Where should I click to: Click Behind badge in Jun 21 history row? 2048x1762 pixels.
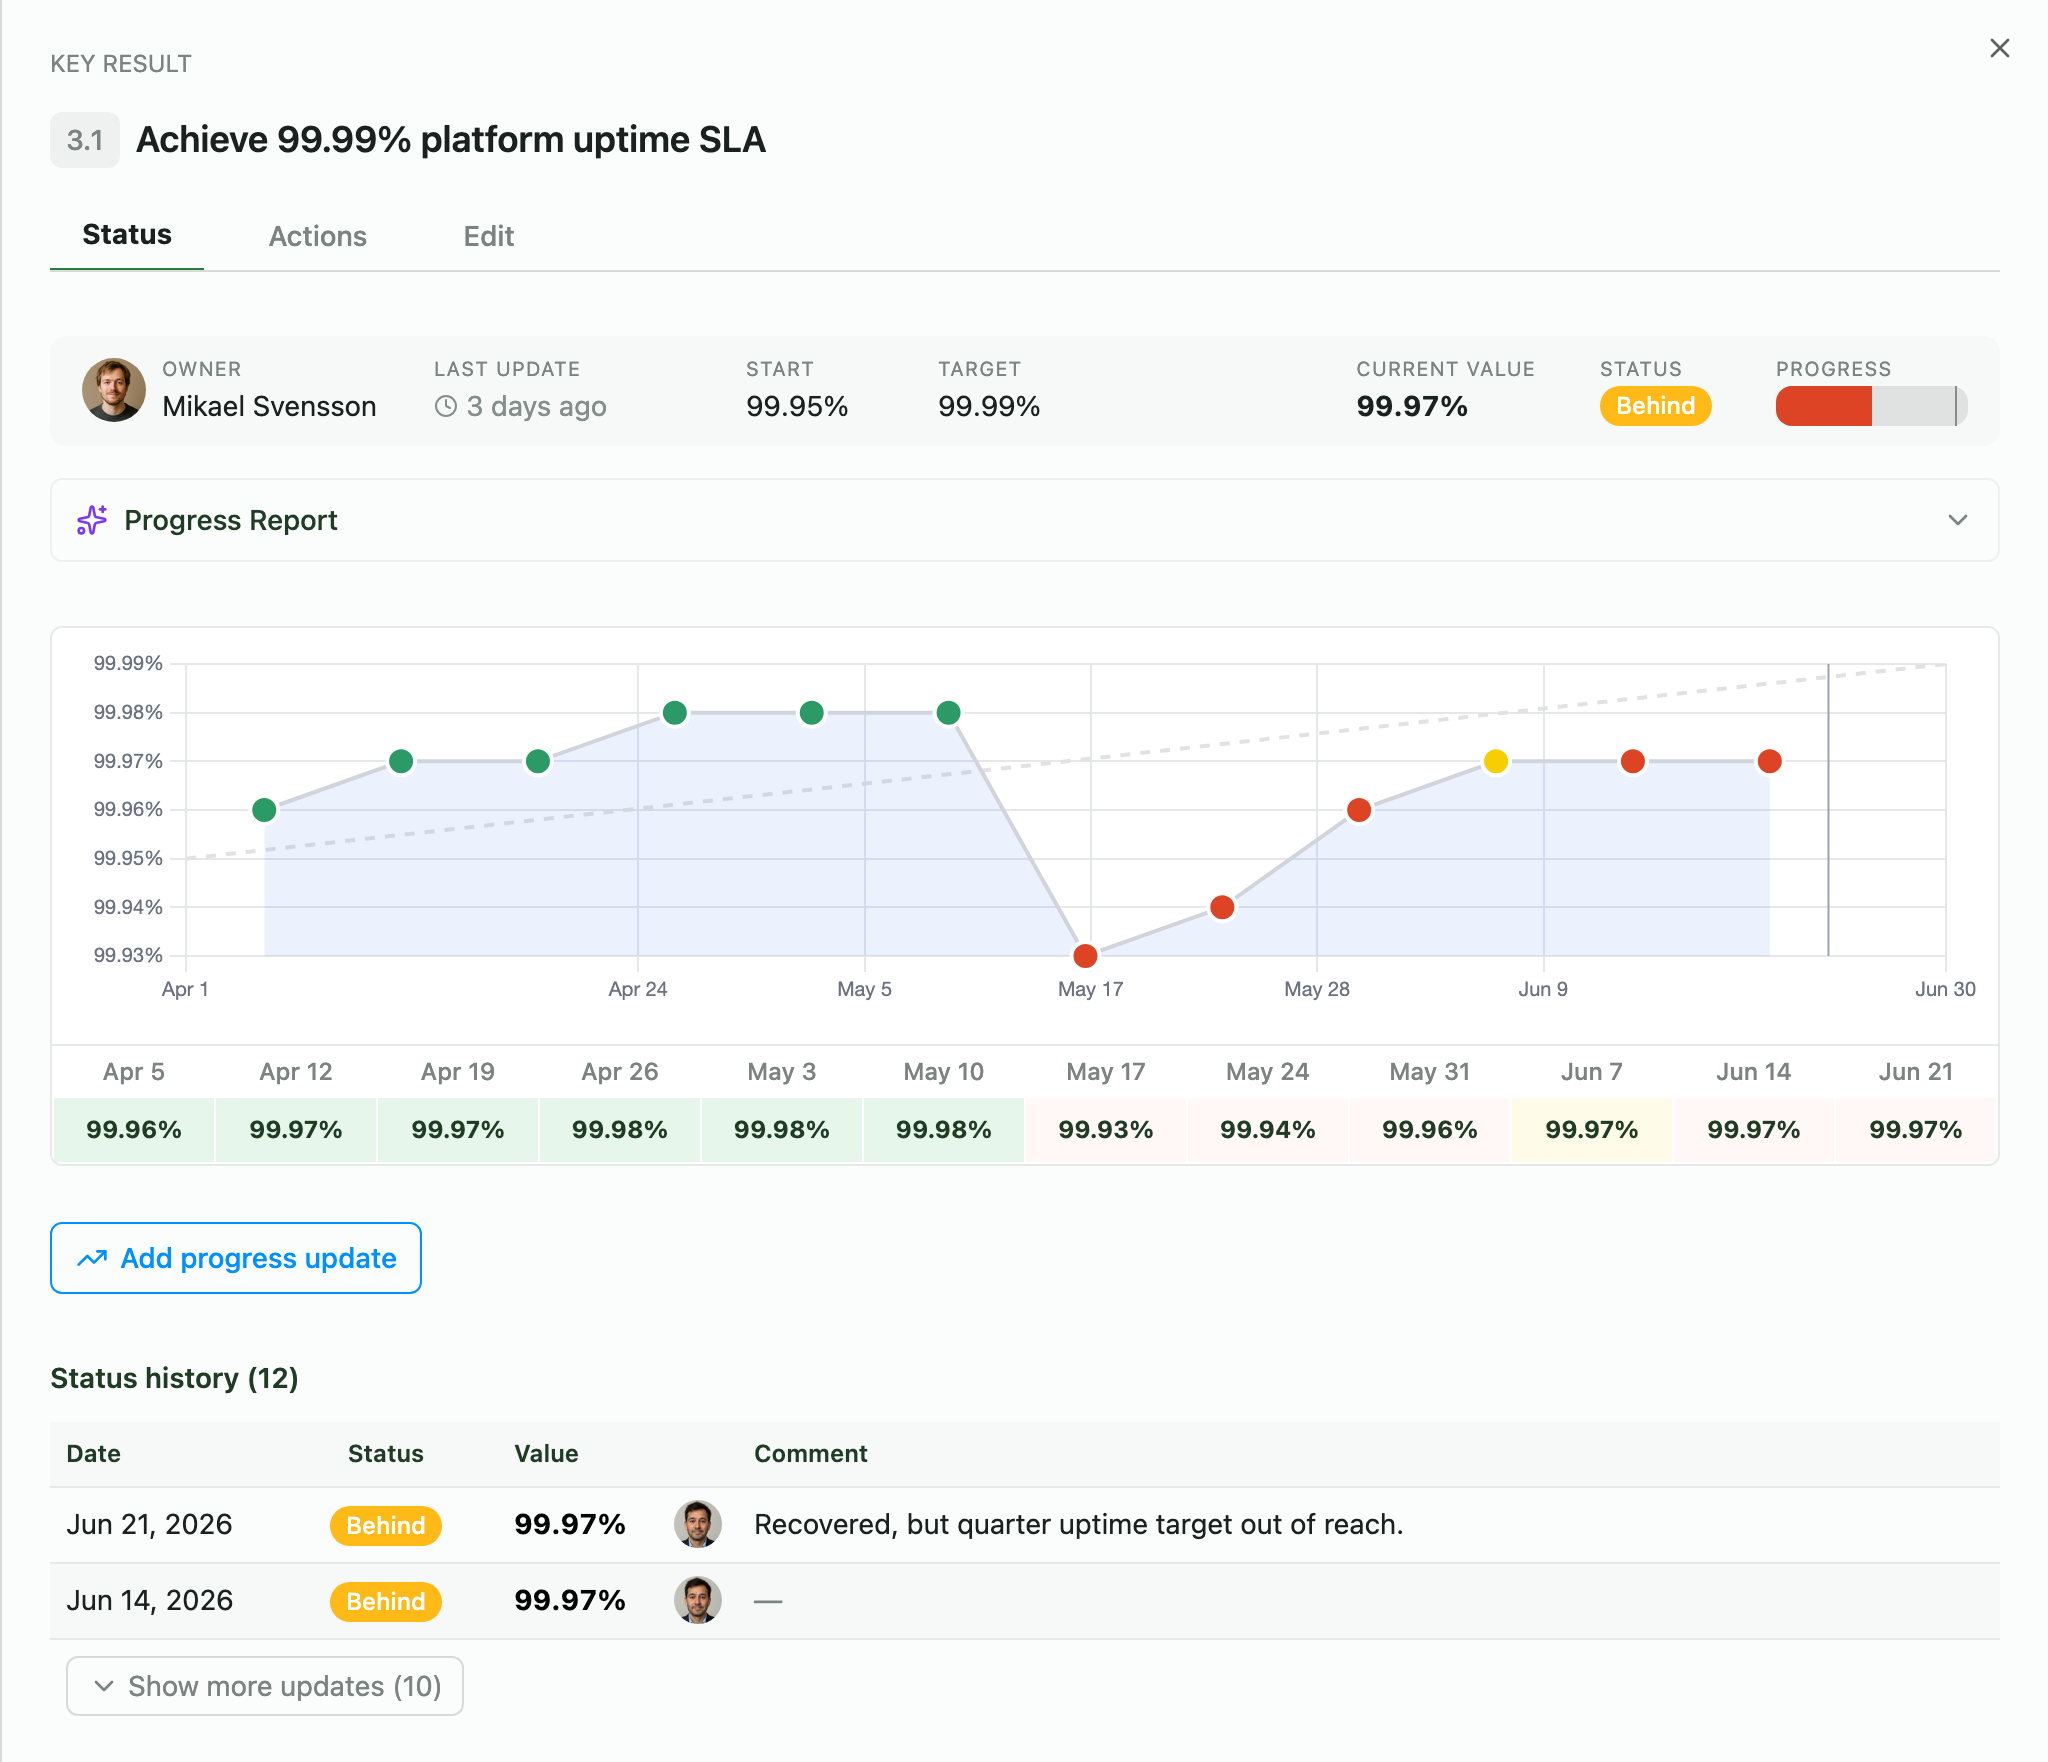click(386, 1526)
